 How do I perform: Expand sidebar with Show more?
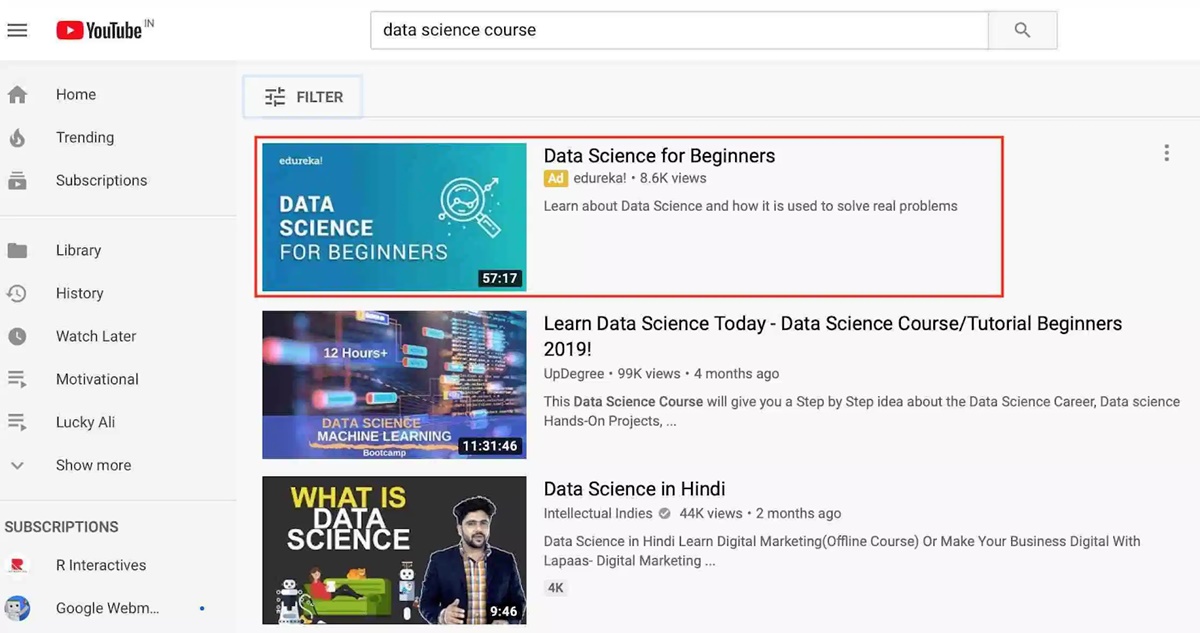pyautogui.click(x=93, y=465)
